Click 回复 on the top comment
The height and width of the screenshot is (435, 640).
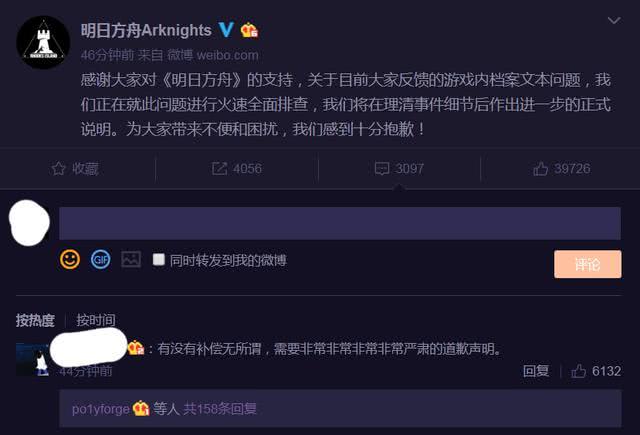[x=536, y=371]
